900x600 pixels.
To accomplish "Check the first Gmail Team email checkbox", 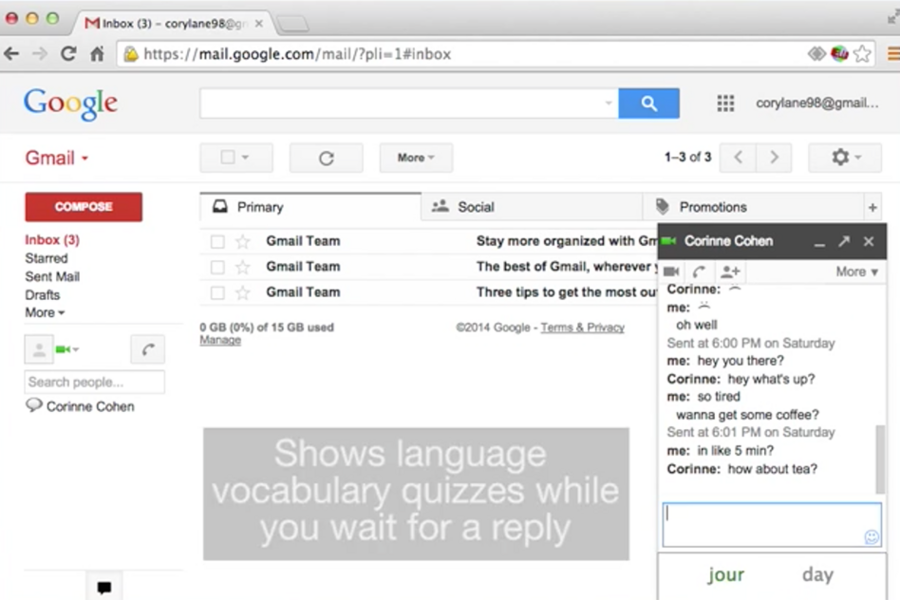I will point(218,241).
